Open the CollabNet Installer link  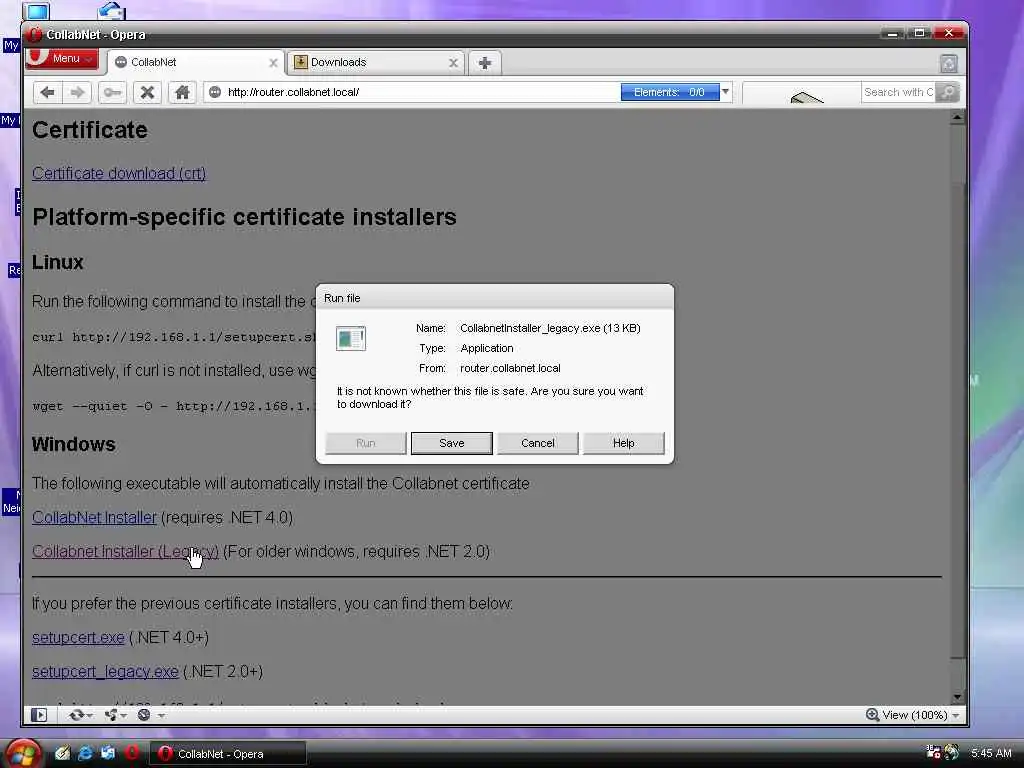pos(95,517)
